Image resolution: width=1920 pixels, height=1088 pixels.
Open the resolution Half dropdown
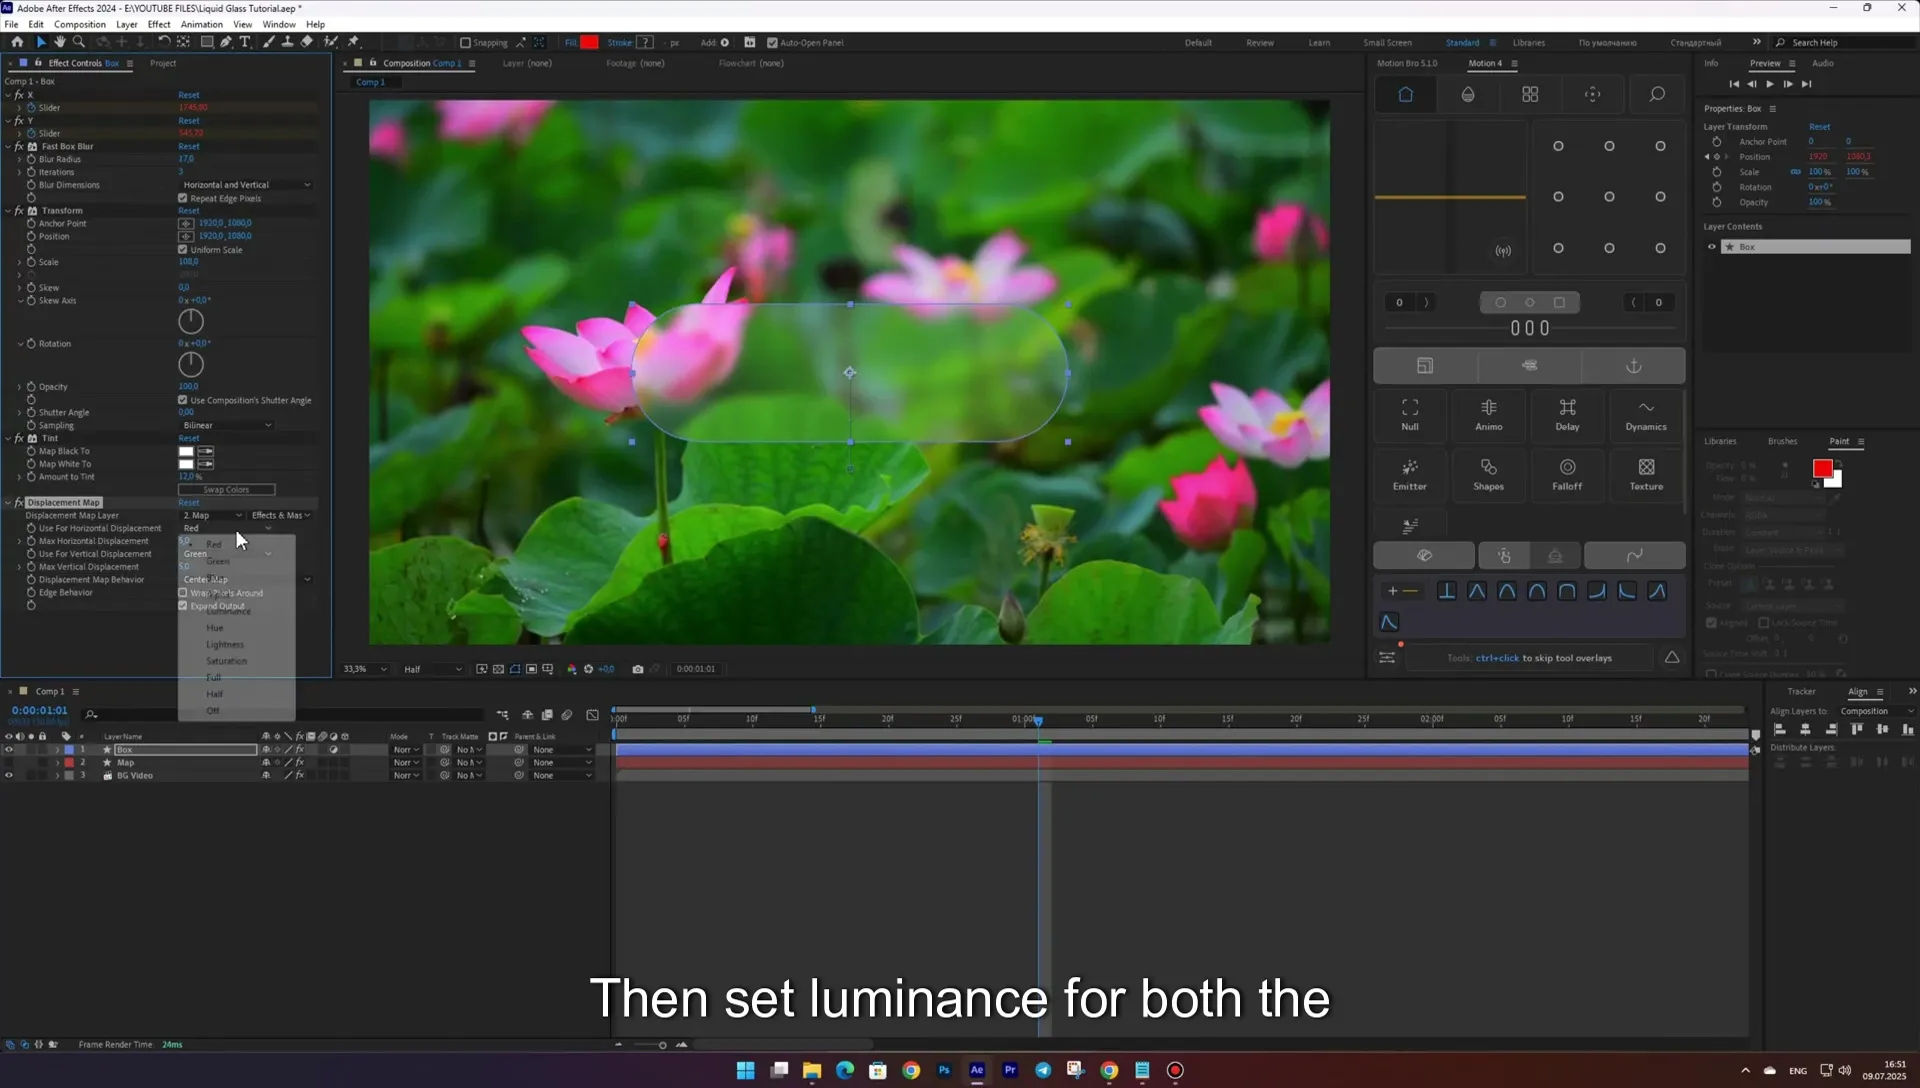click(433, 669)
